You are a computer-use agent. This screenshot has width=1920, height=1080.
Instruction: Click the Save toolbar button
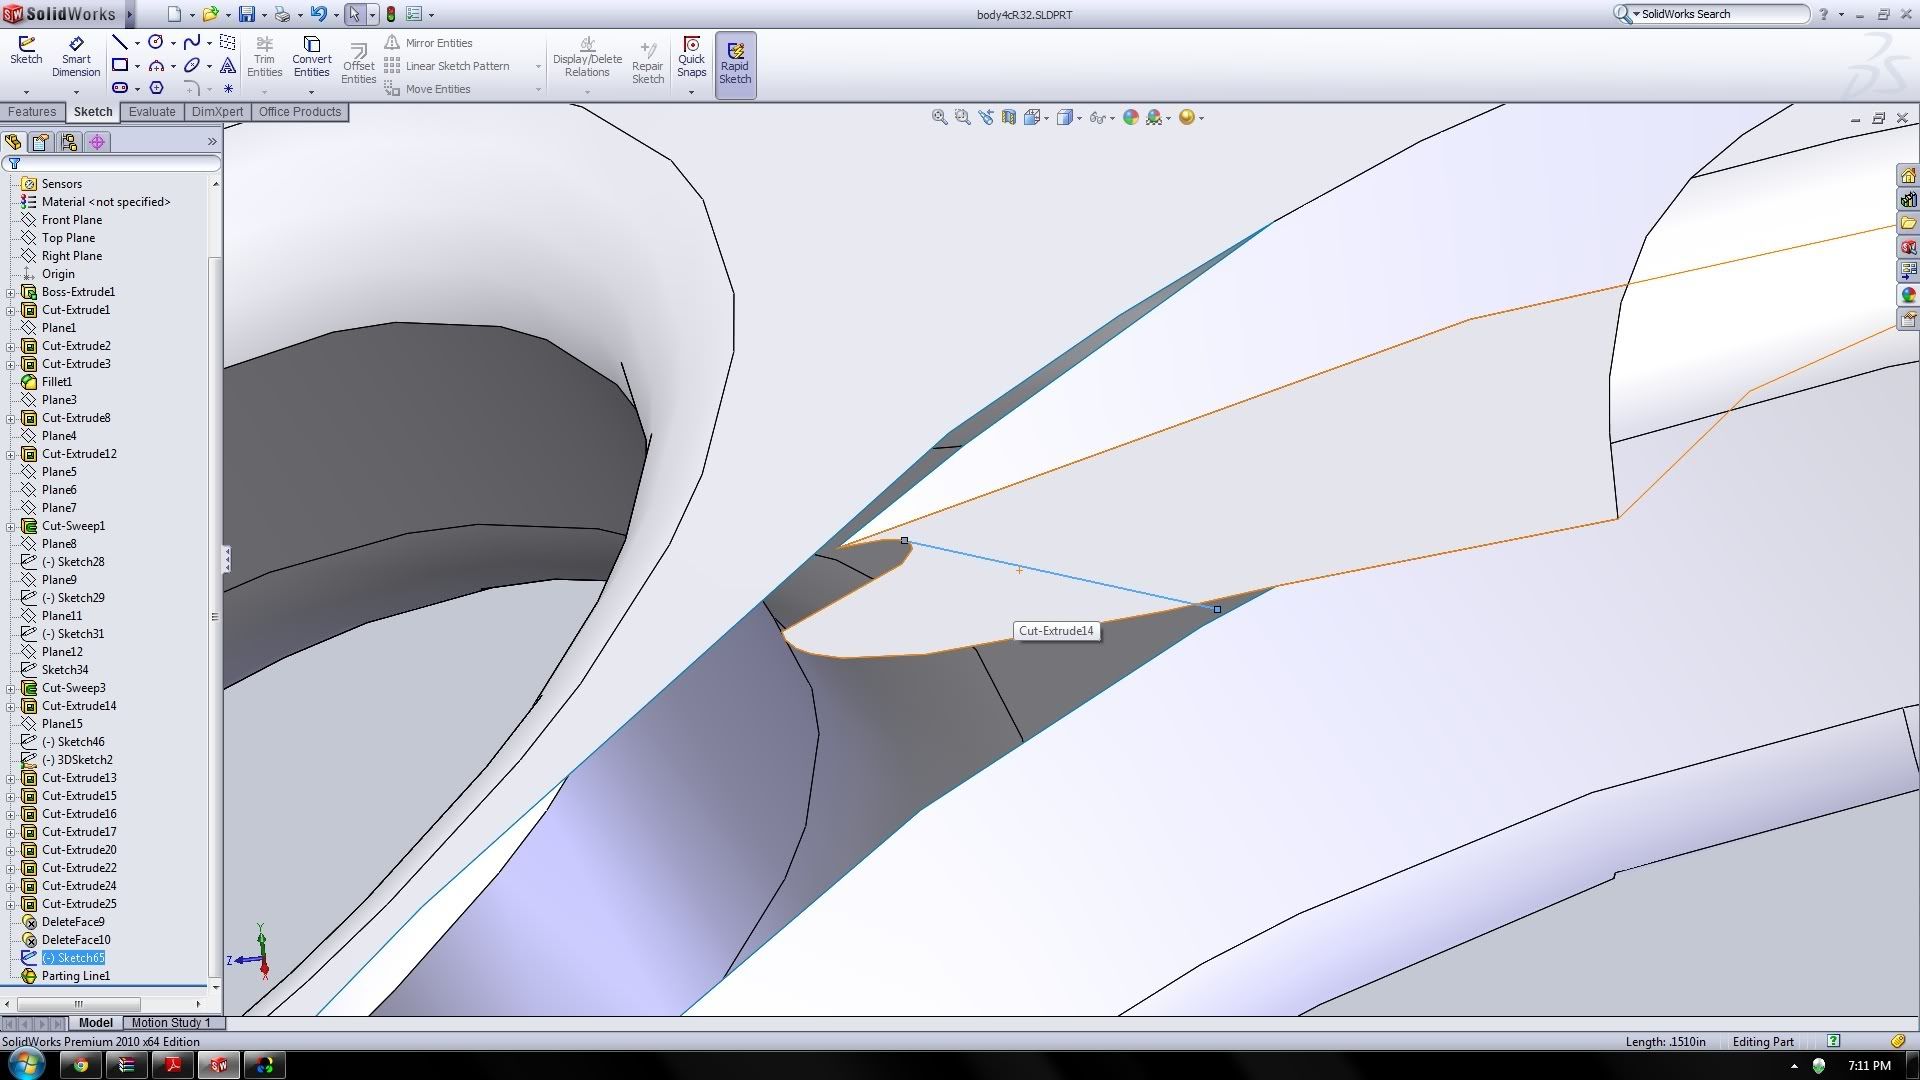(x=246, y=14)
